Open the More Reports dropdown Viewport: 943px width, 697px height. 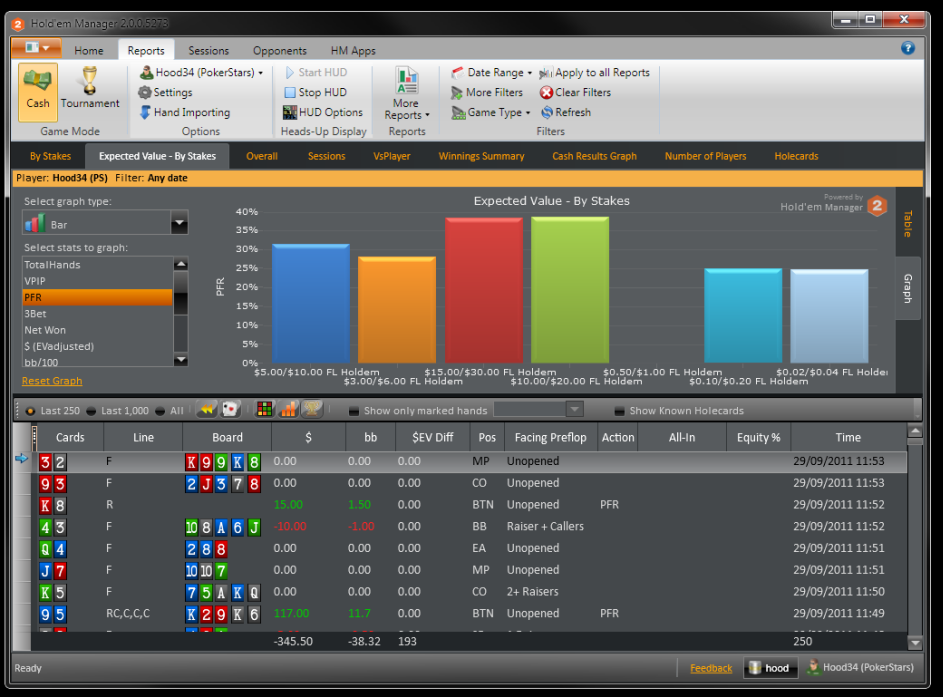coord(406,96)
